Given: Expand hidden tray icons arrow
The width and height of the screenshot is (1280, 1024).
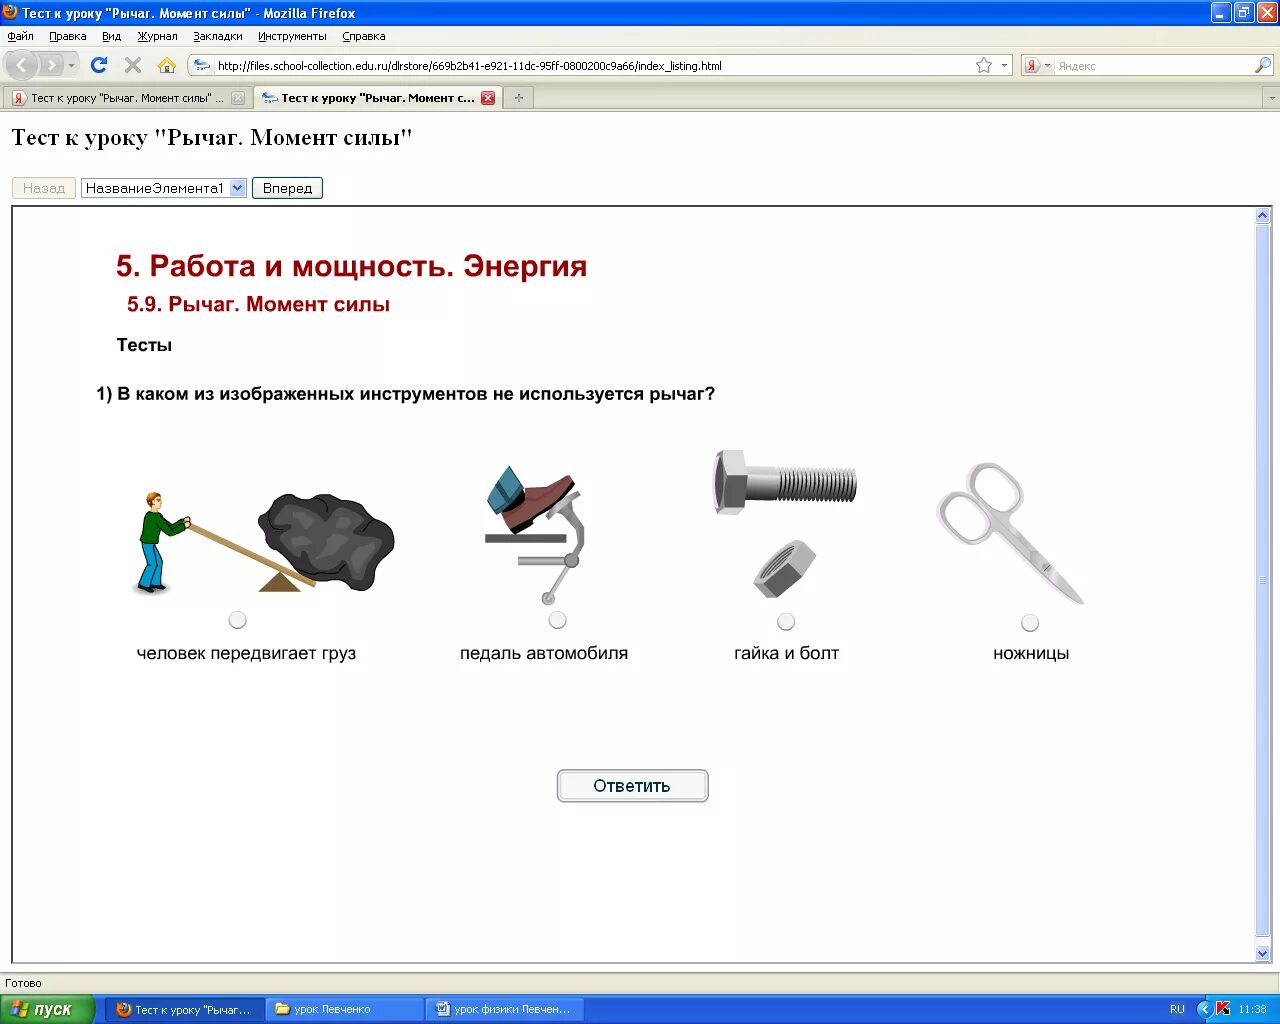Looking at the screenshot, I should (x=1204, y=1009).
